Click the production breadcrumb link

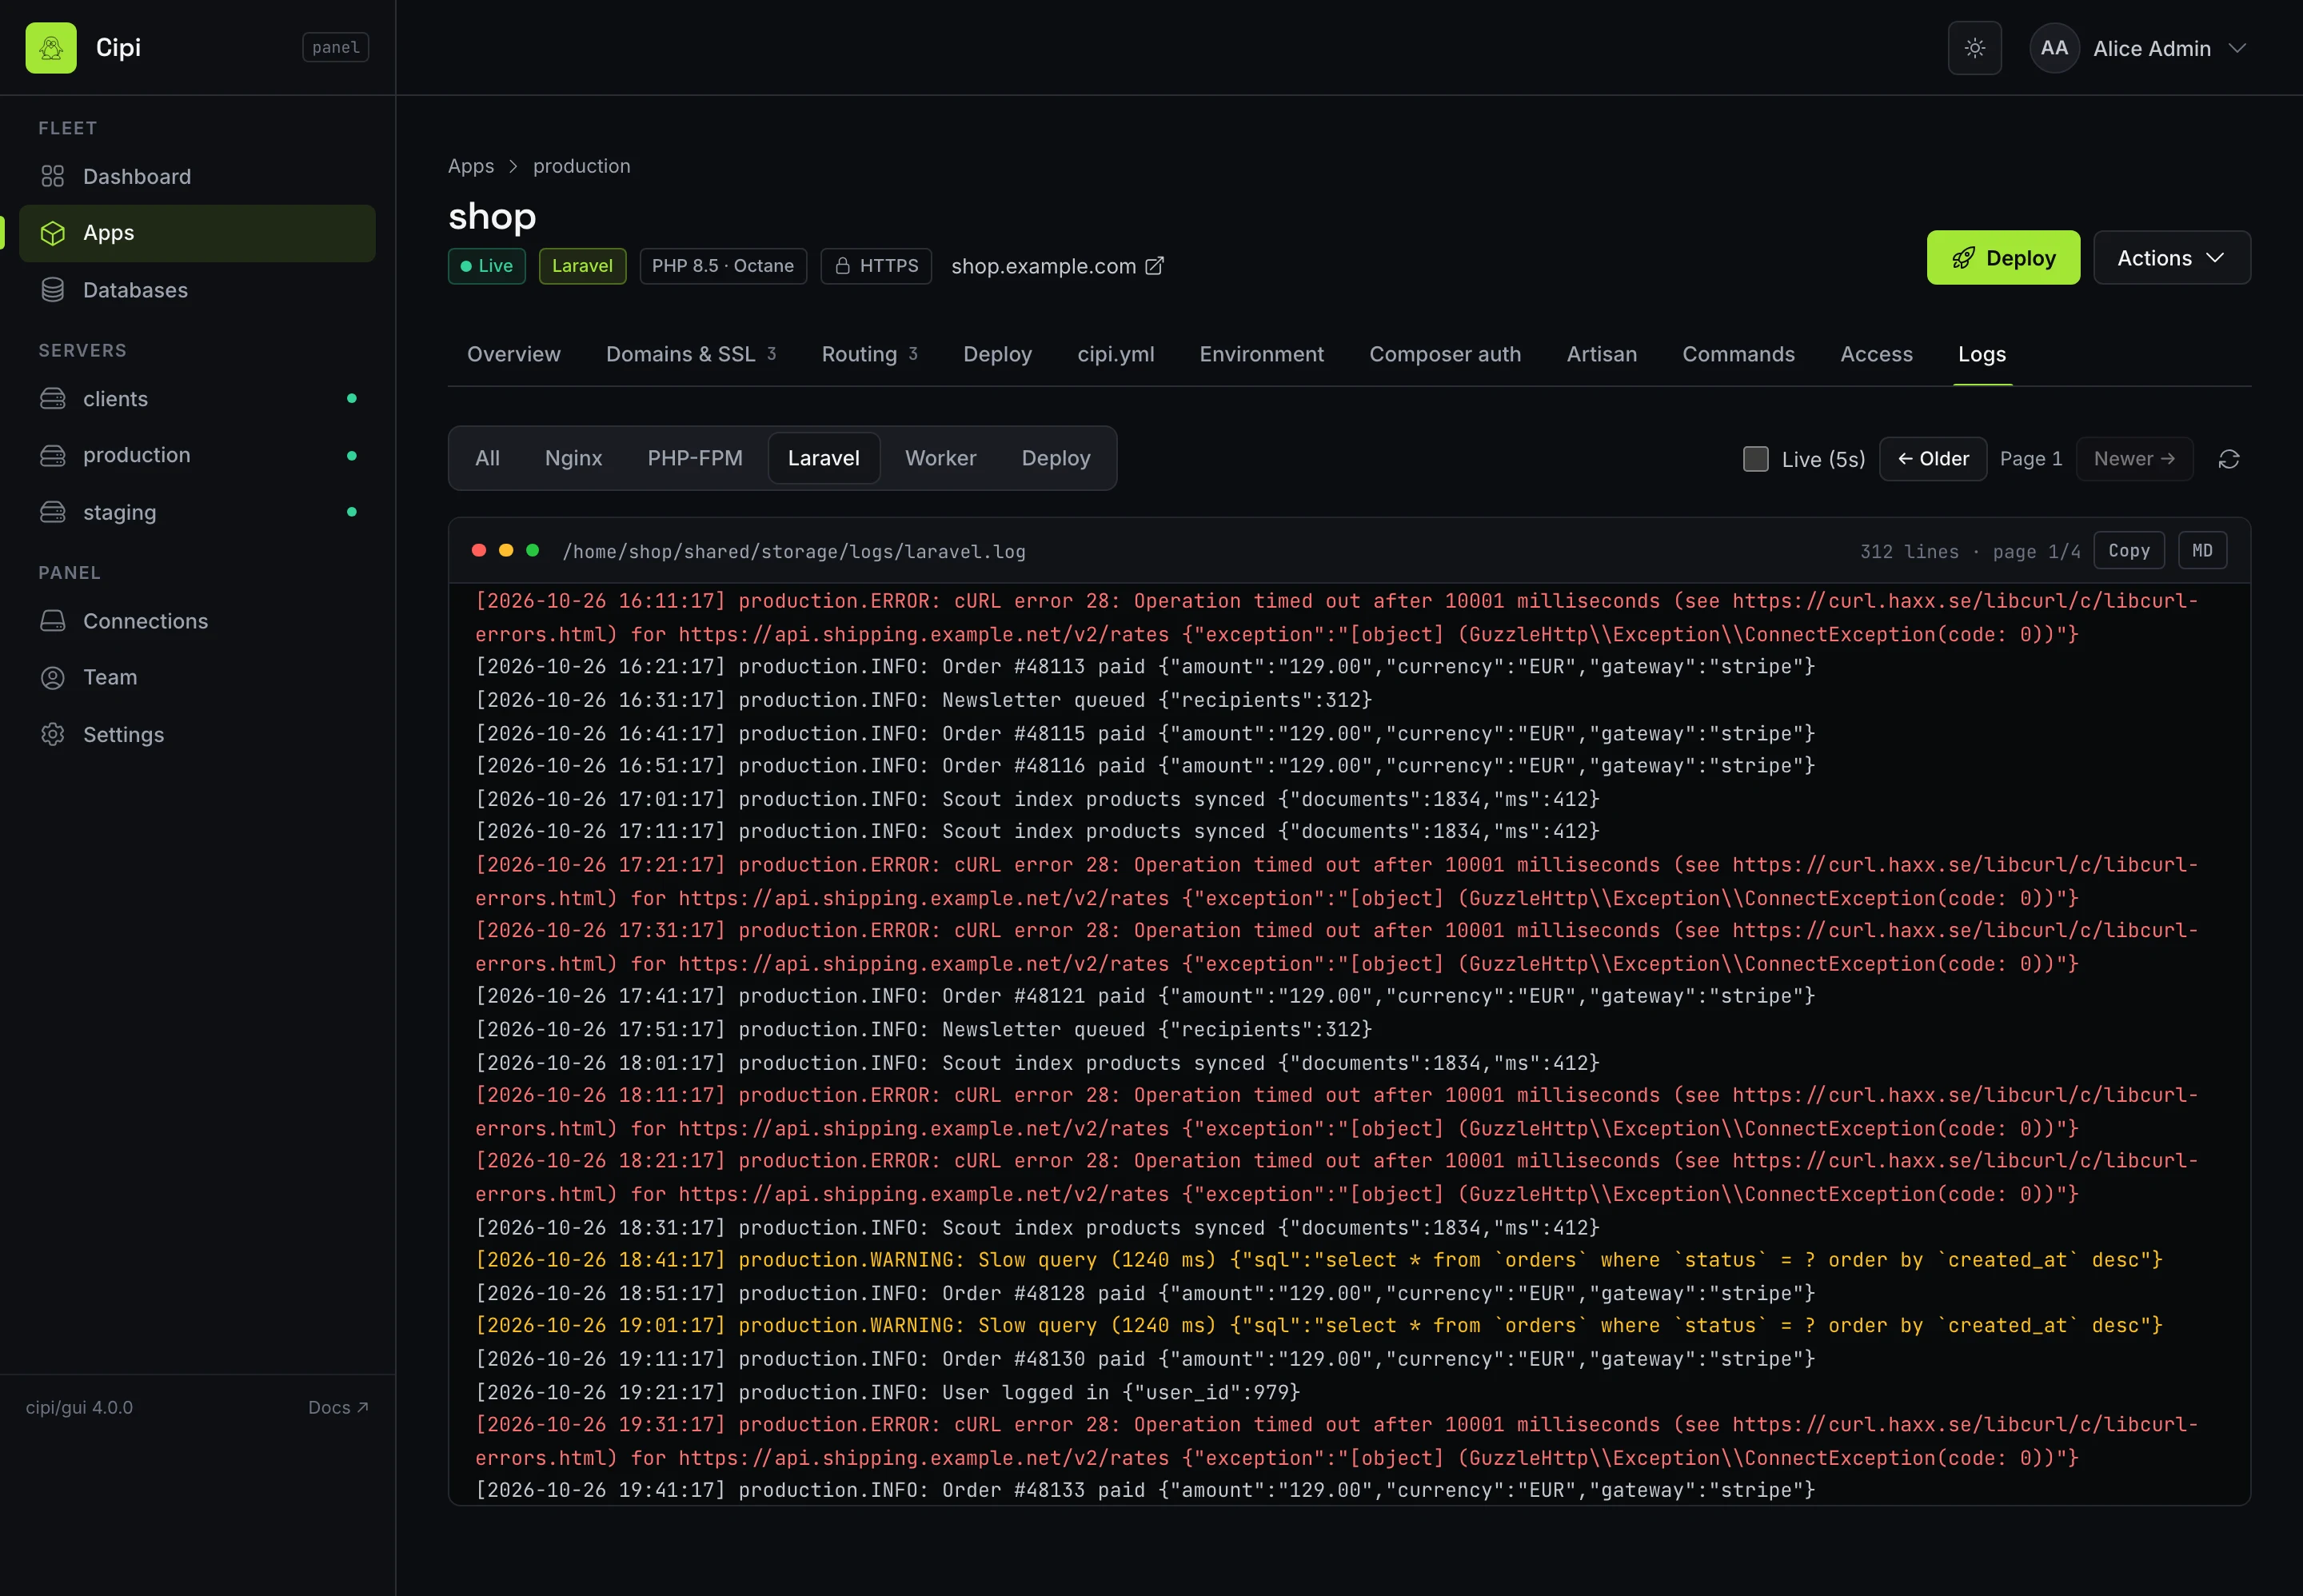(581, 166)
